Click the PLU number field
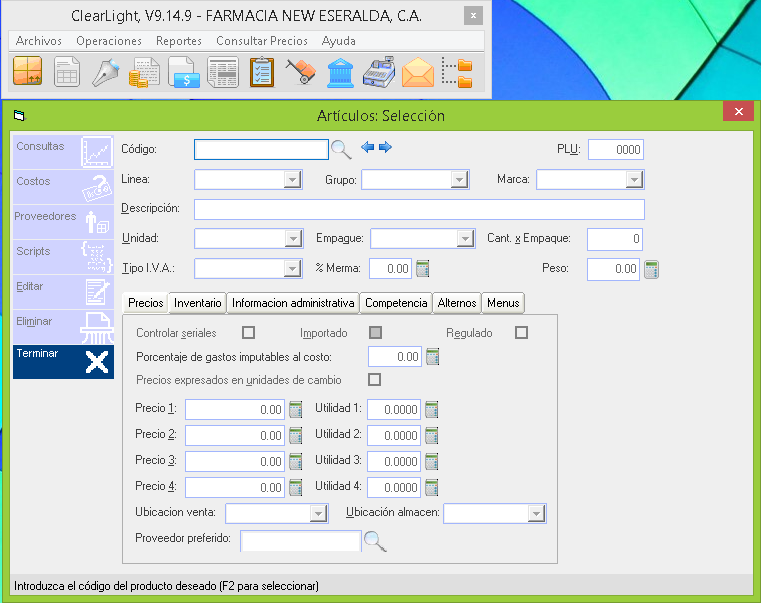Screen dimensions: 761x603 click(x=616, y=150)
